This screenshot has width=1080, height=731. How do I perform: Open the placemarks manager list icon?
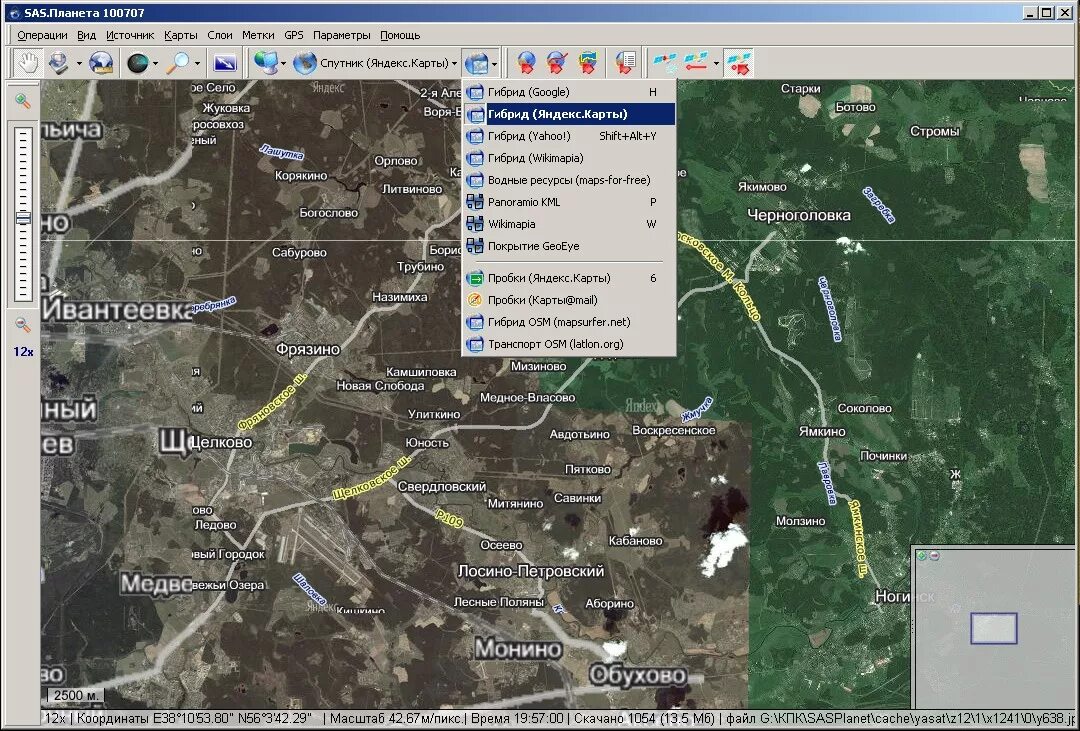tap(625, 63)
